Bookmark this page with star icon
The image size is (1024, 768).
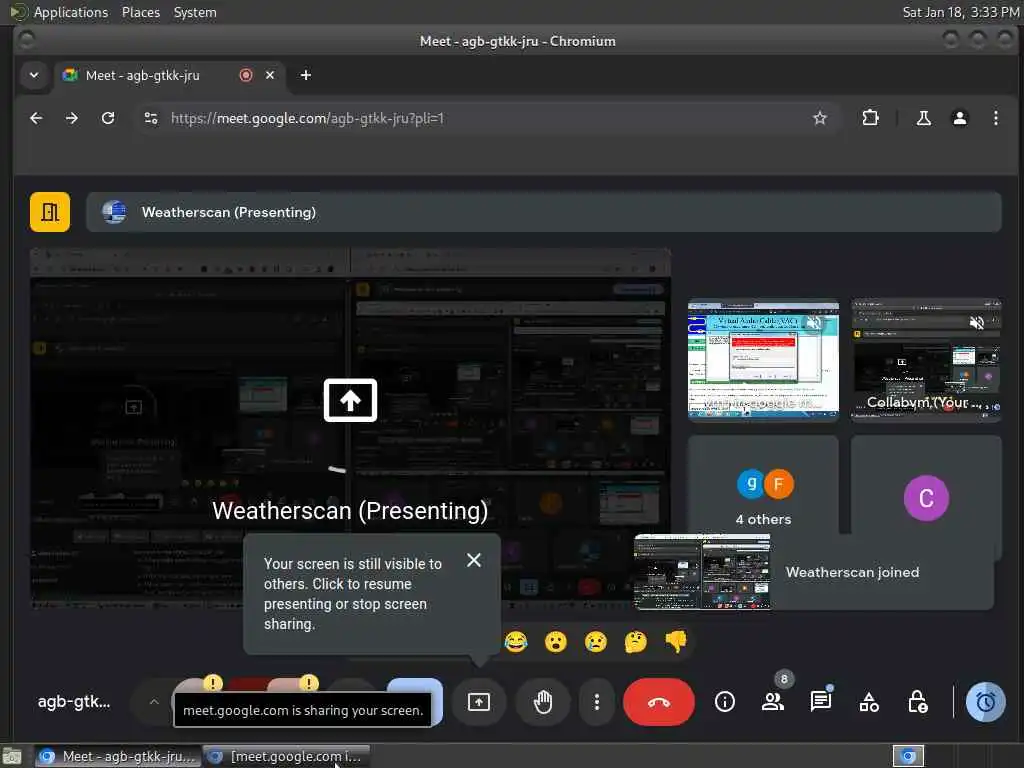(820, 118)
